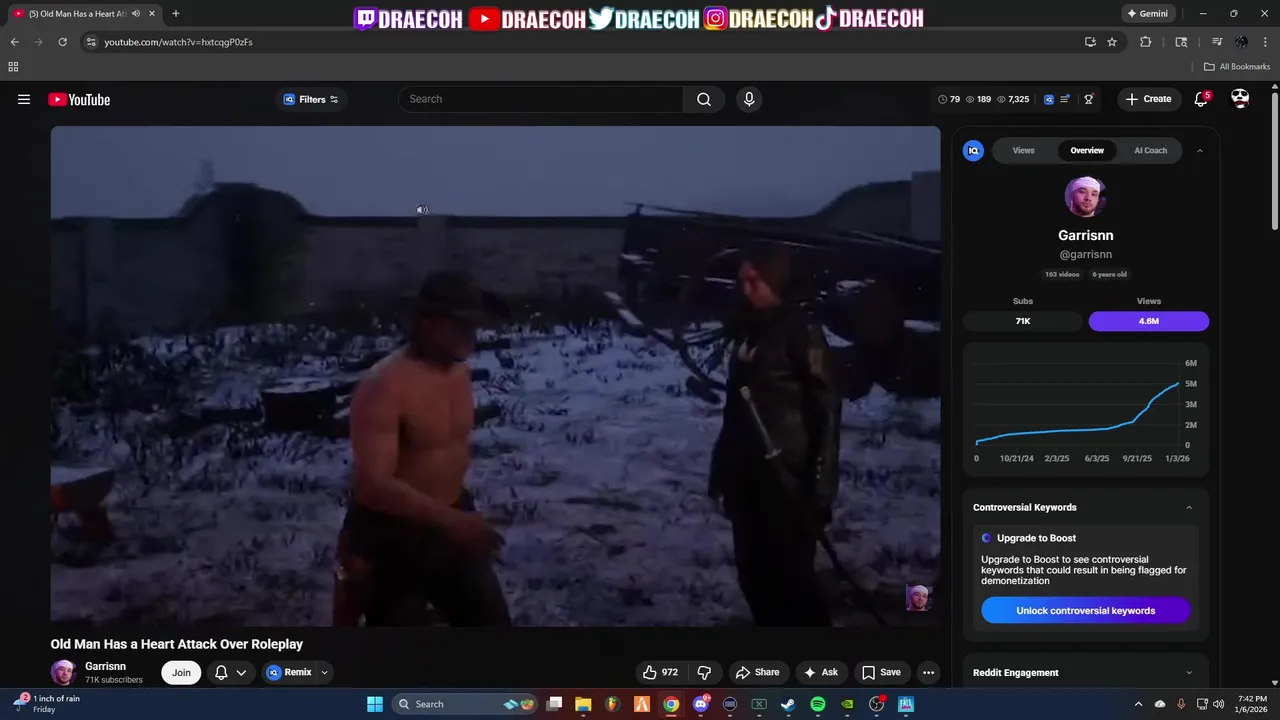This screenshot has width=1280, height=720.
Task: Open the vidIQ Filters dropdown
Action: 311,99
